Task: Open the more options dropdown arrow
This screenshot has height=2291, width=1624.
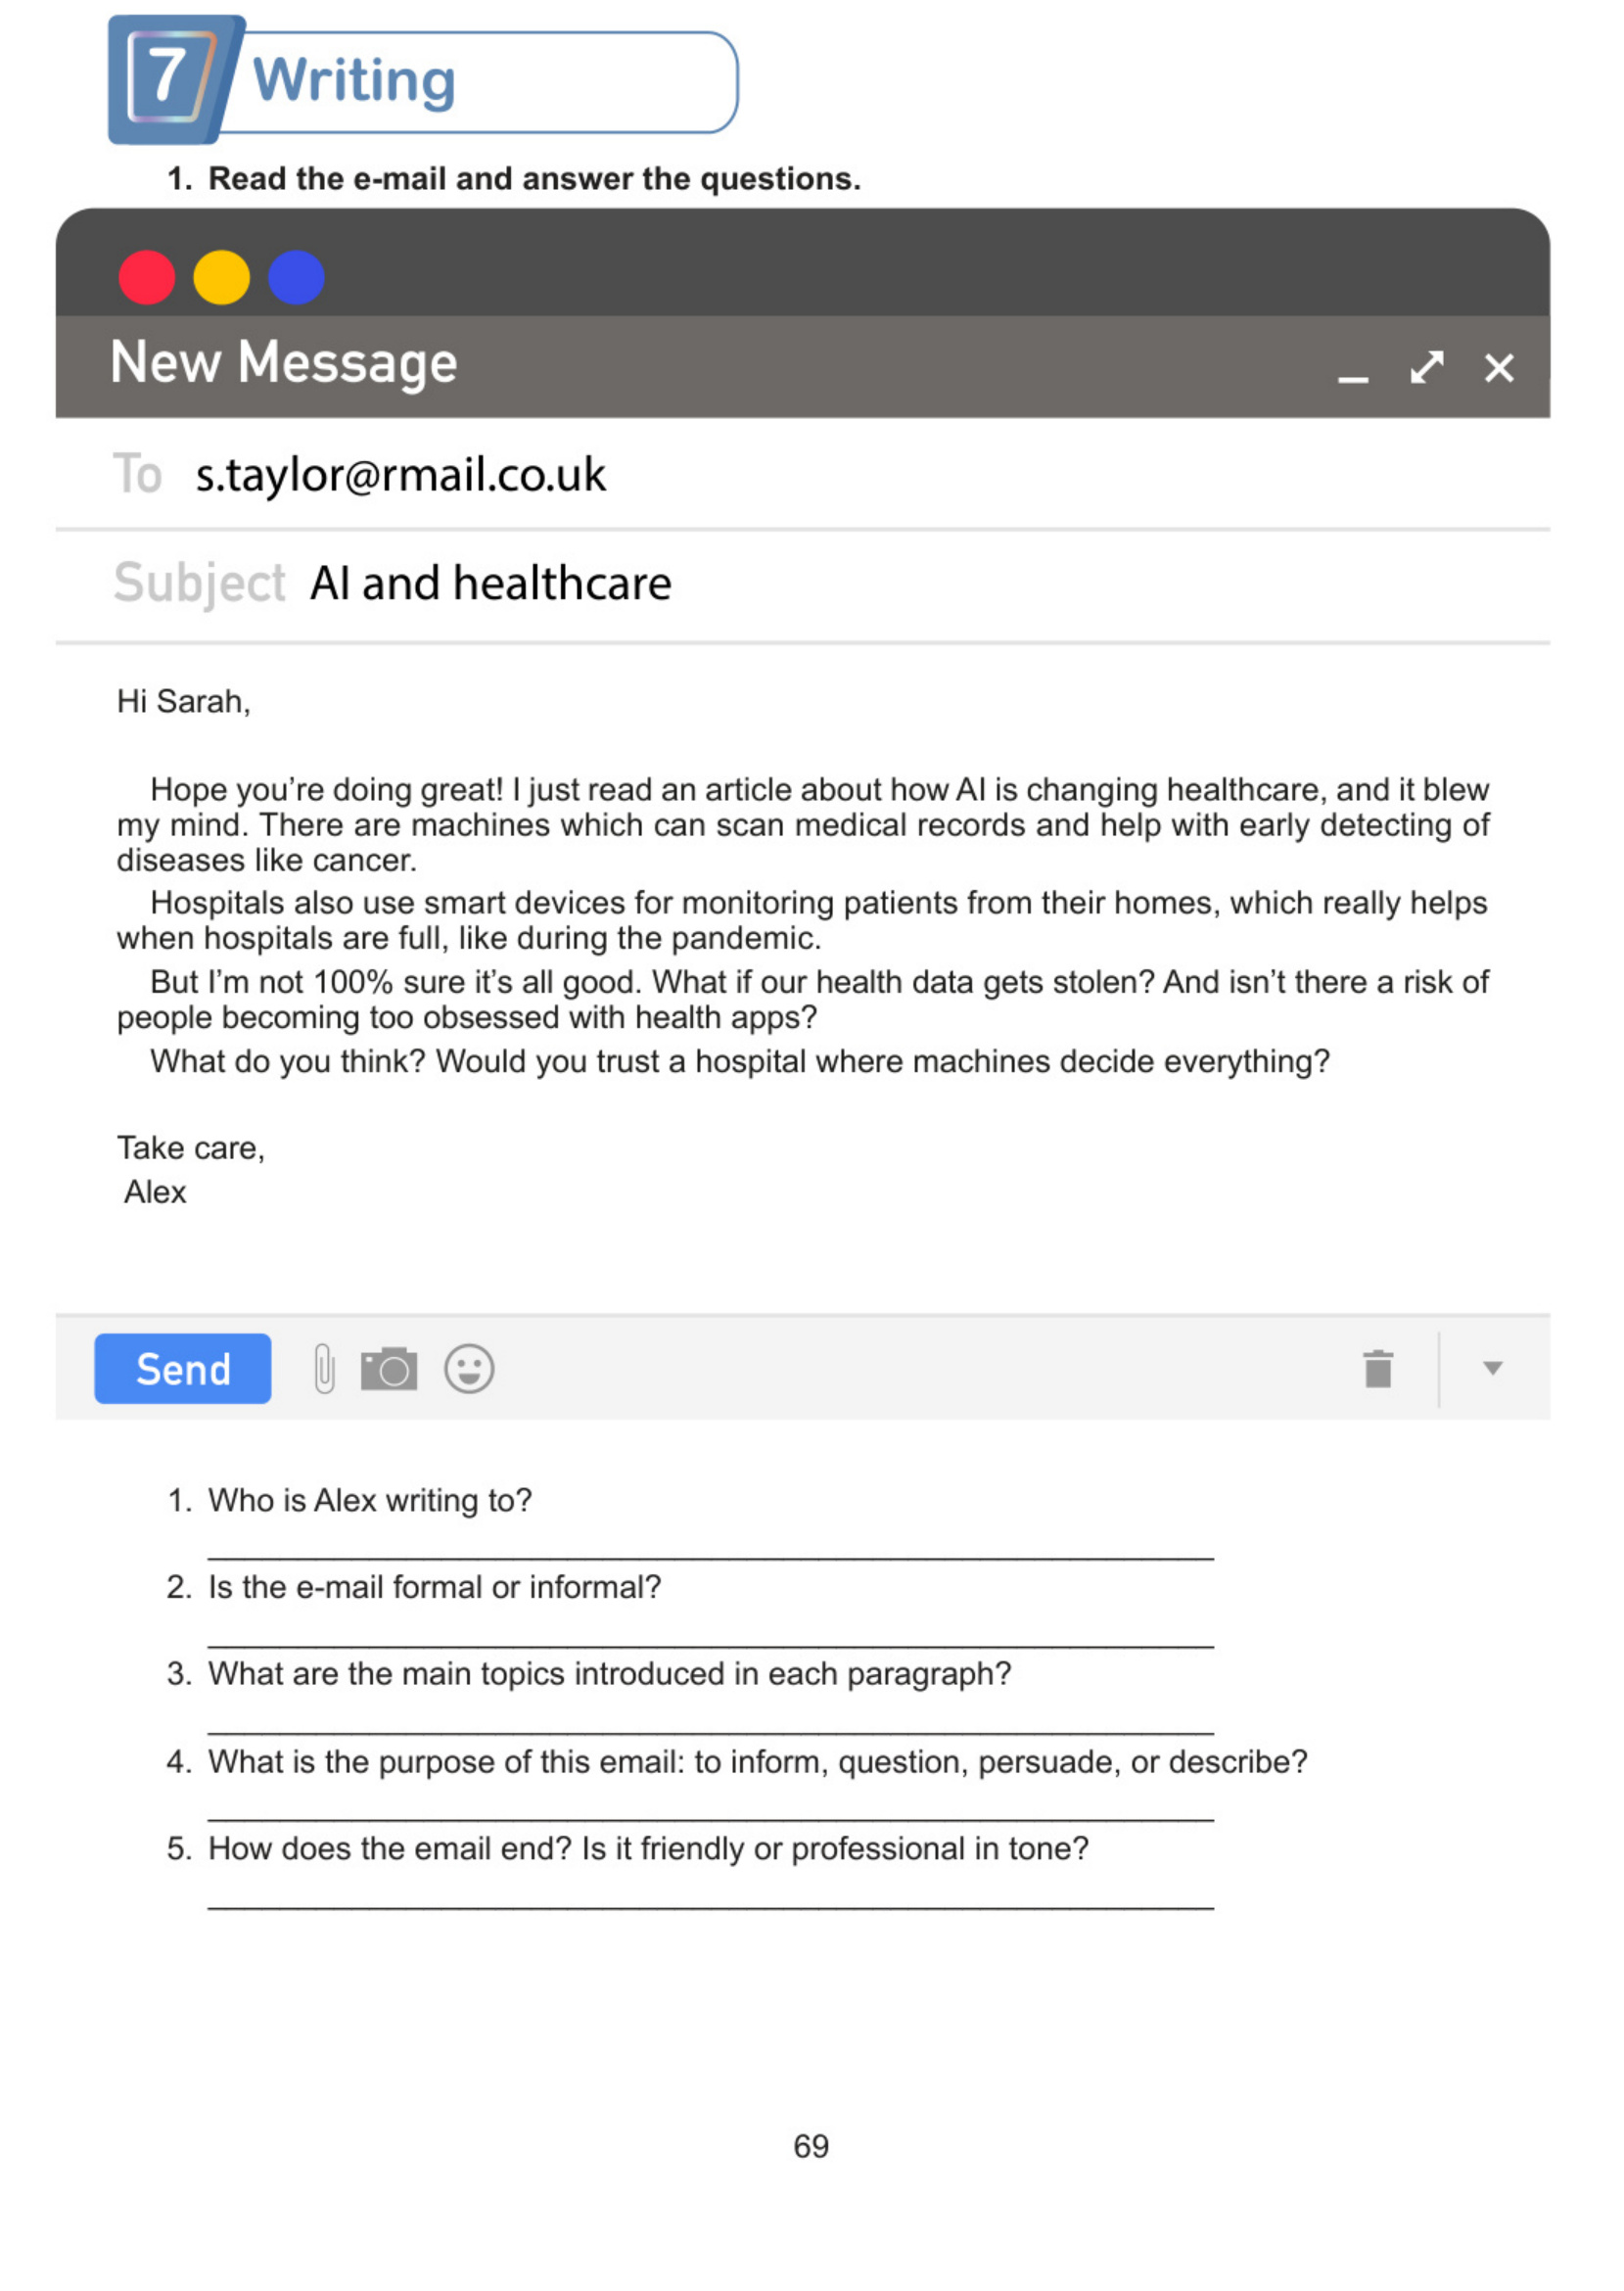Action: (1492, 1368)
